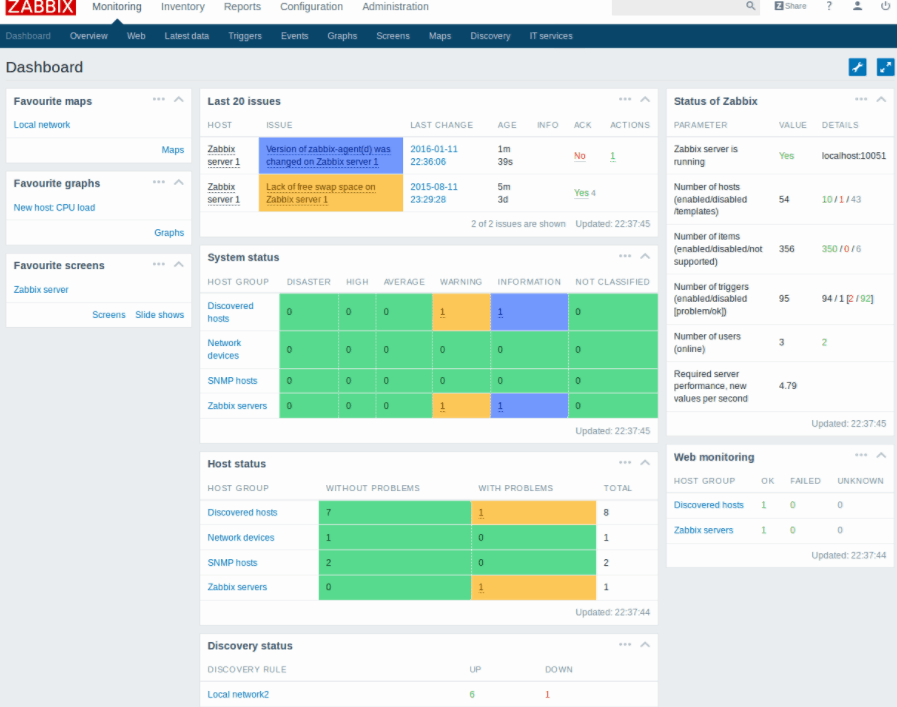Collapse the Web monitoring widget
Screen dimensions: 897x707
pos(881,455)
